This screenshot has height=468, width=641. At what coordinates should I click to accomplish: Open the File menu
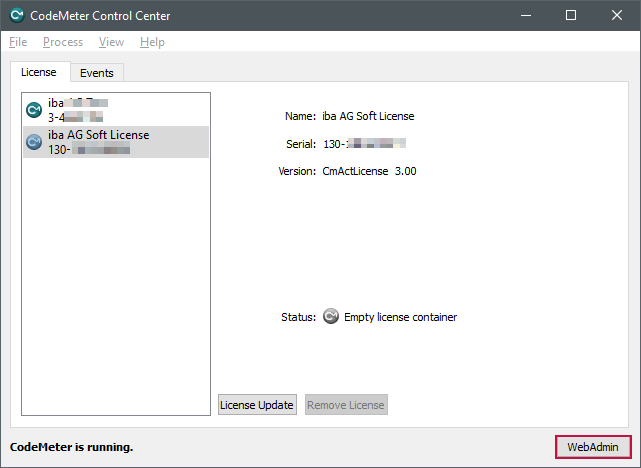(x=18, y=42)
